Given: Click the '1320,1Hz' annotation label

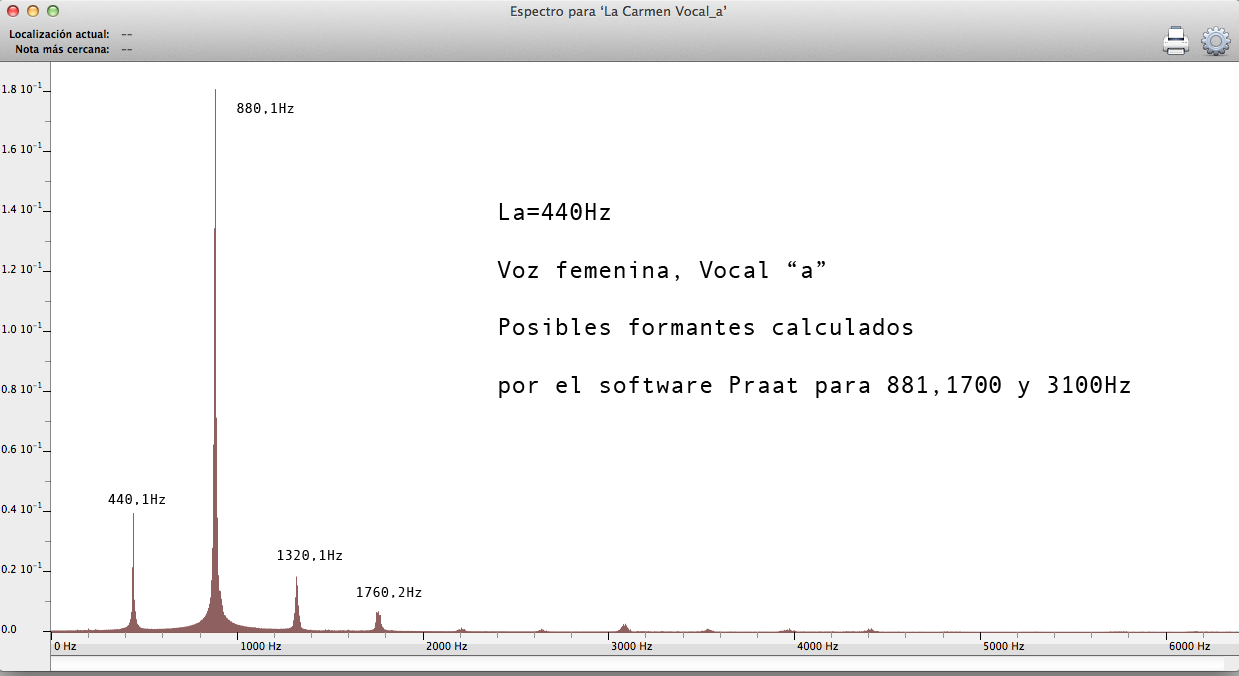Looking at the screenshot, I should 310,555.
